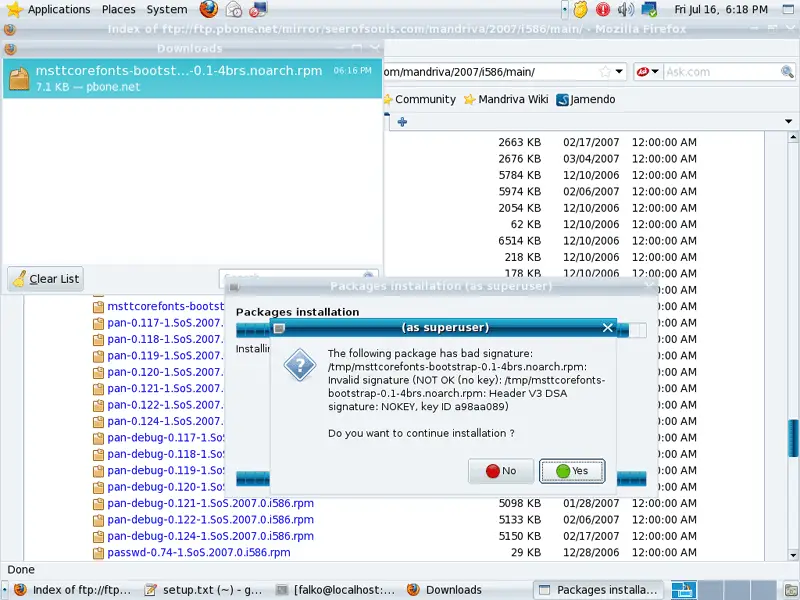Switch to setup.txt taskbar window
The width and height of the screenshot is (800, 600).
(x=203, y=590)
